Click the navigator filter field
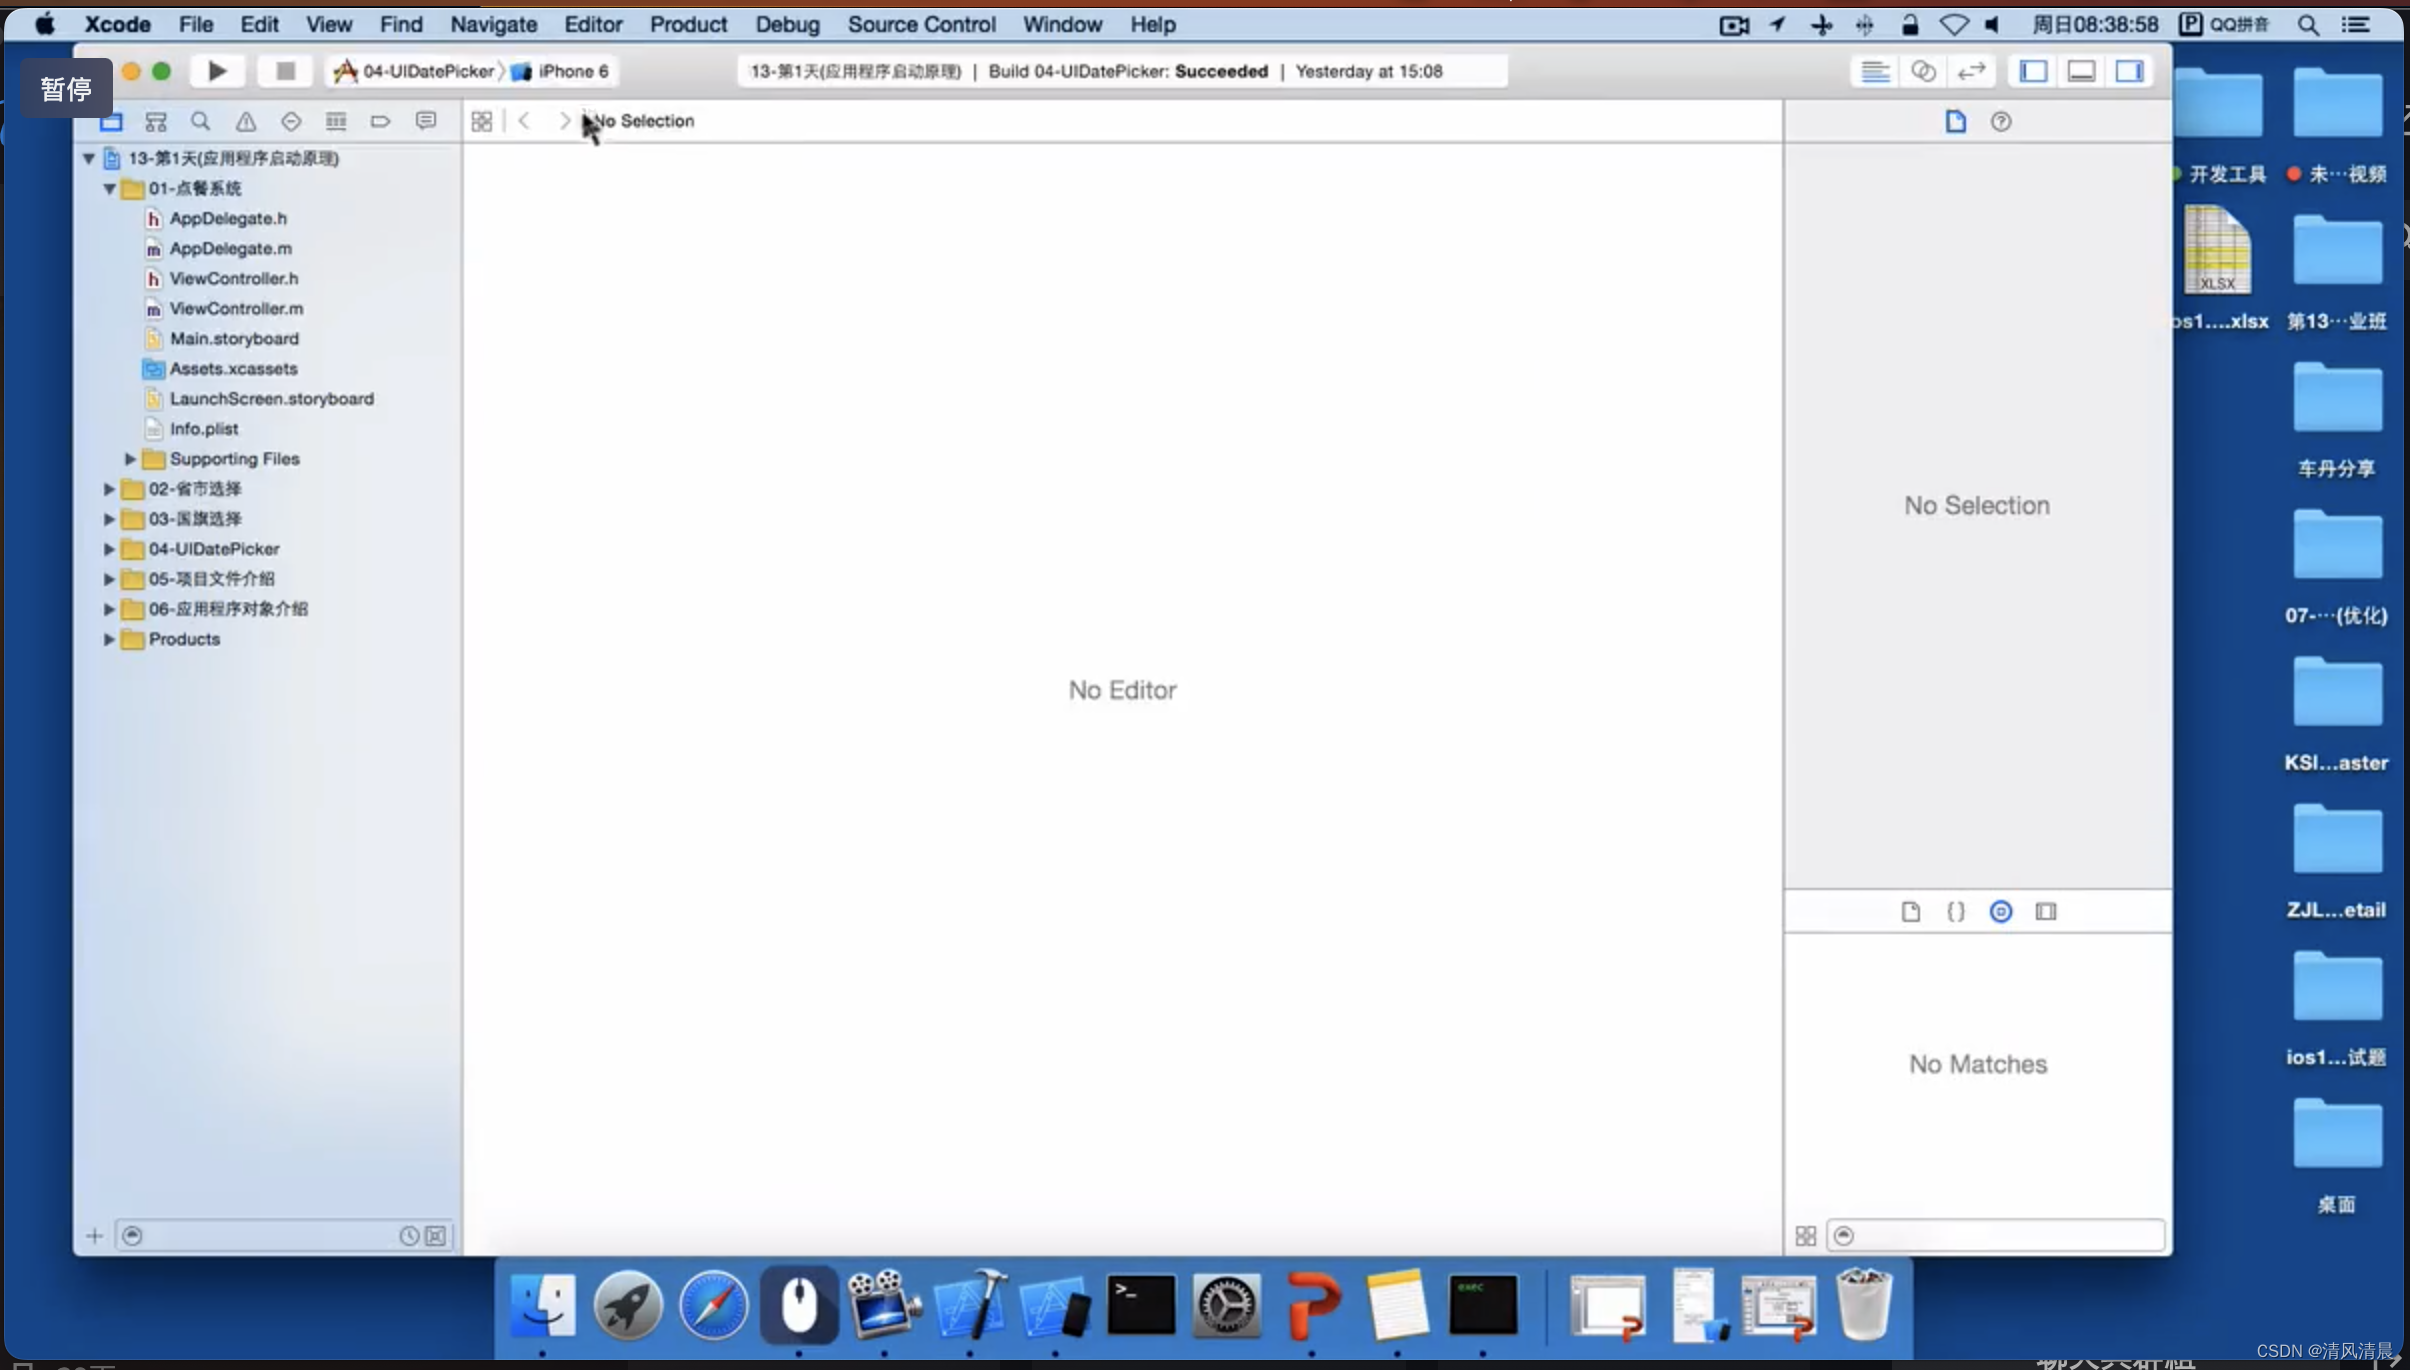Viewport: 2410px width, 1370px height. point(284,1236)
